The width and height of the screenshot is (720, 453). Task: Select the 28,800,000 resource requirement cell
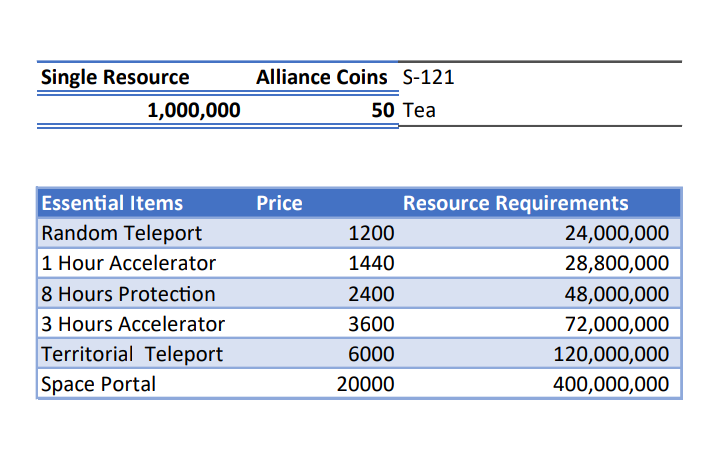click(x=616, y=264)
